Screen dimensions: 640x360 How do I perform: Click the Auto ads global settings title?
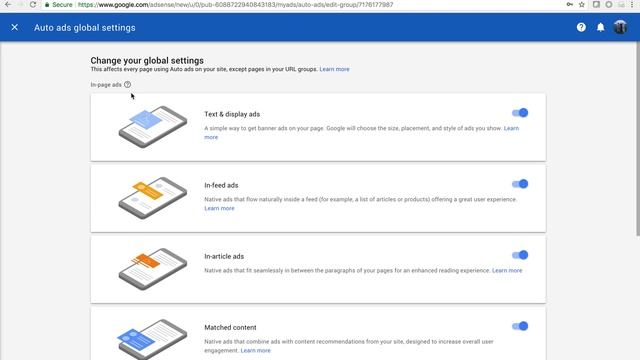pyautogui.click(x=84, y=28)
